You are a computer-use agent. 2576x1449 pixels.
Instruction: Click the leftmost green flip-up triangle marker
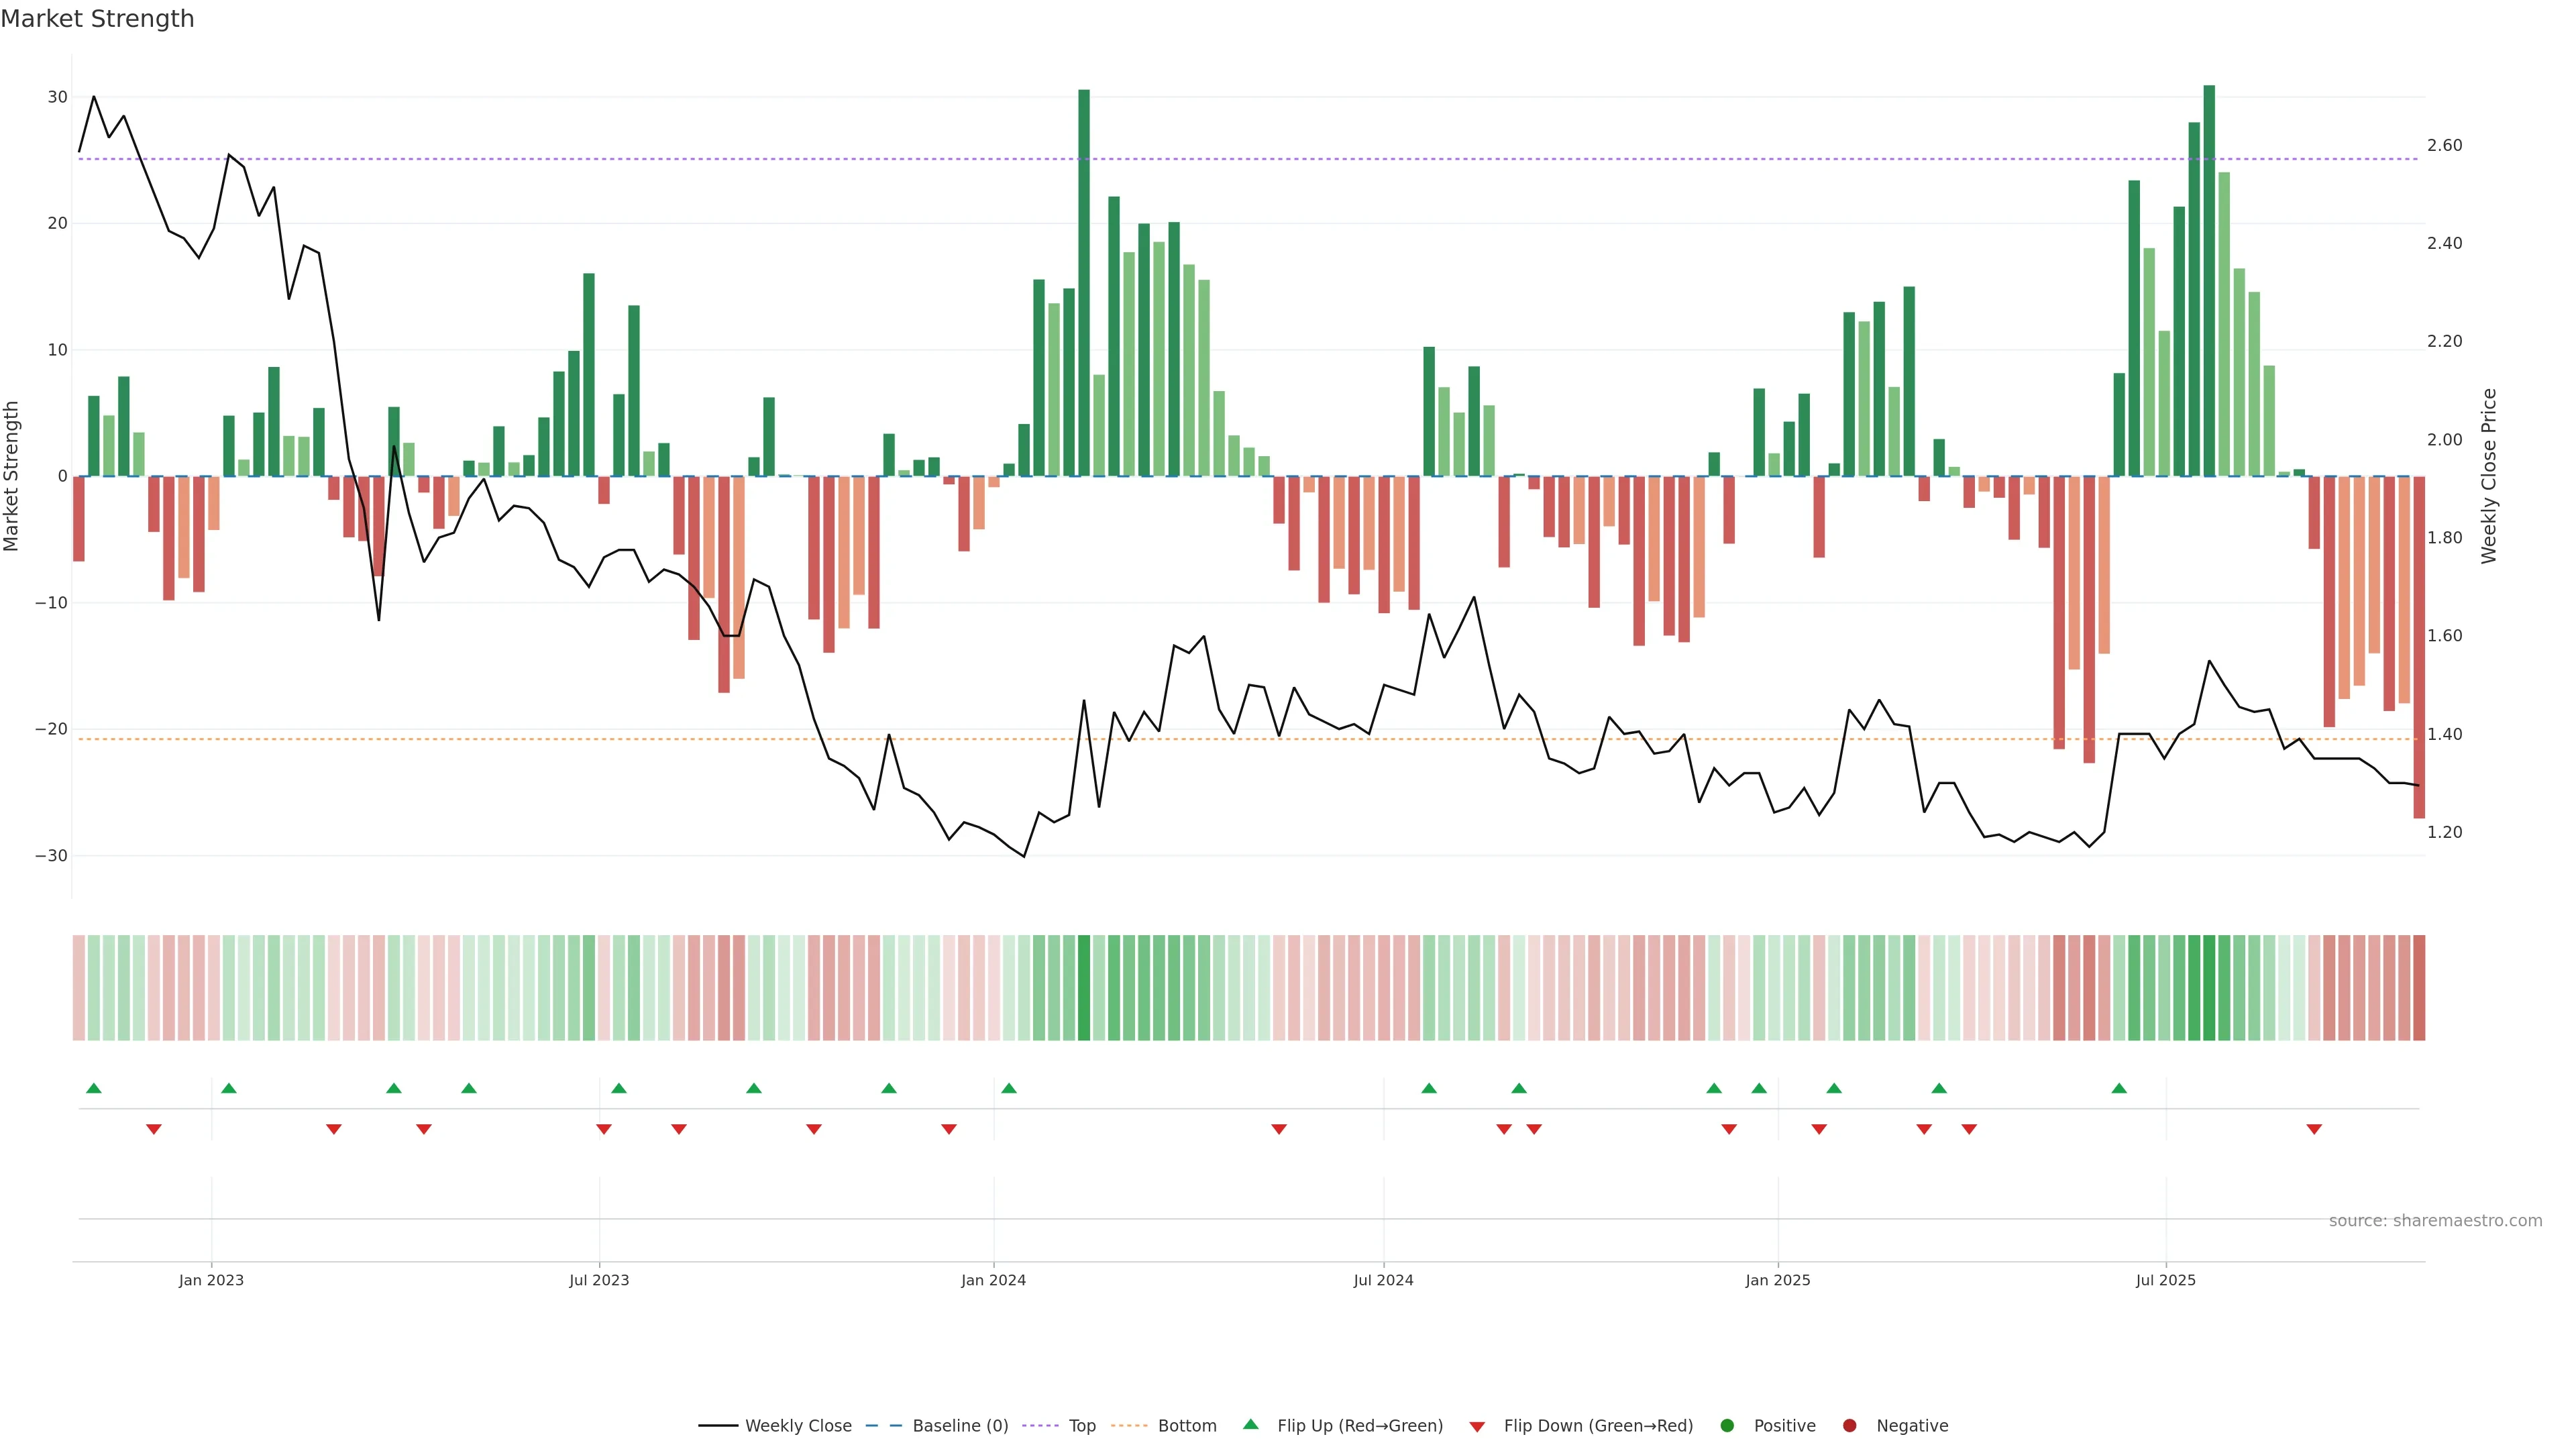[x=94, y=1088]
